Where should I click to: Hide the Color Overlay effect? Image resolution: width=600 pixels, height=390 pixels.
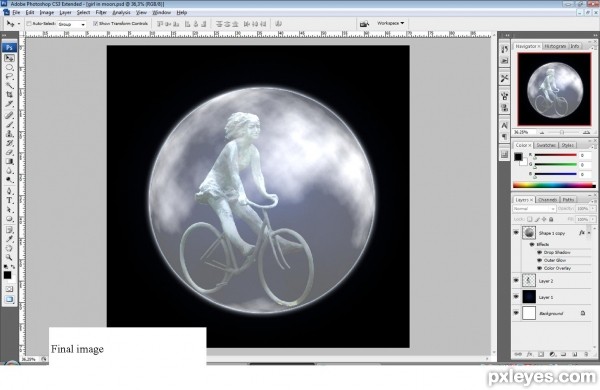coord(540,268)
